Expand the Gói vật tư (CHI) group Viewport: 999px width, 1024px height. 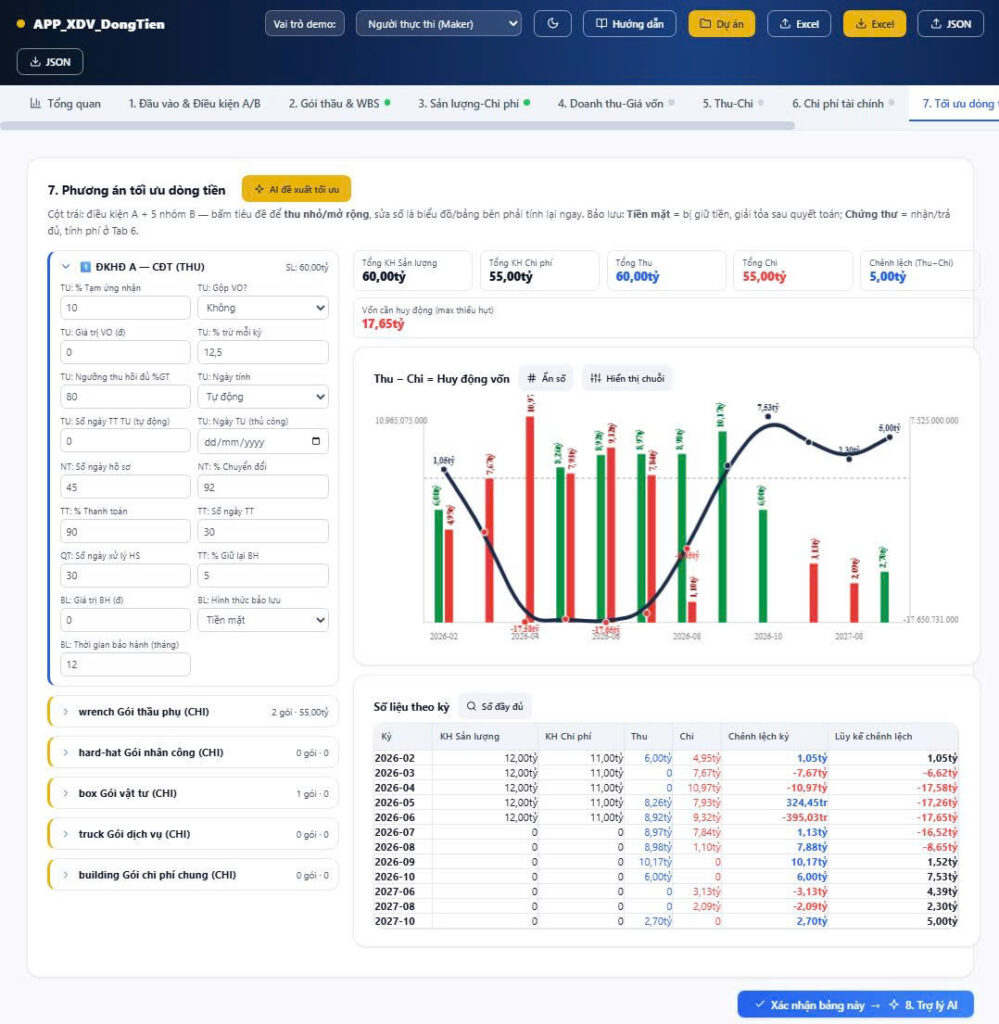point(193,793)
